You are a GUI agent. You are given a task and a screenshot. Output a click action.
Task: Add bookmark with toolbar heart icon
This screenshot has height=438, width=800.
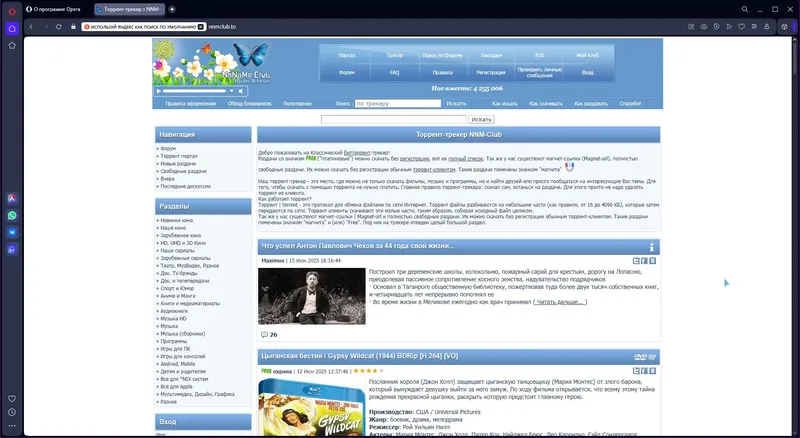coord(742,27)
